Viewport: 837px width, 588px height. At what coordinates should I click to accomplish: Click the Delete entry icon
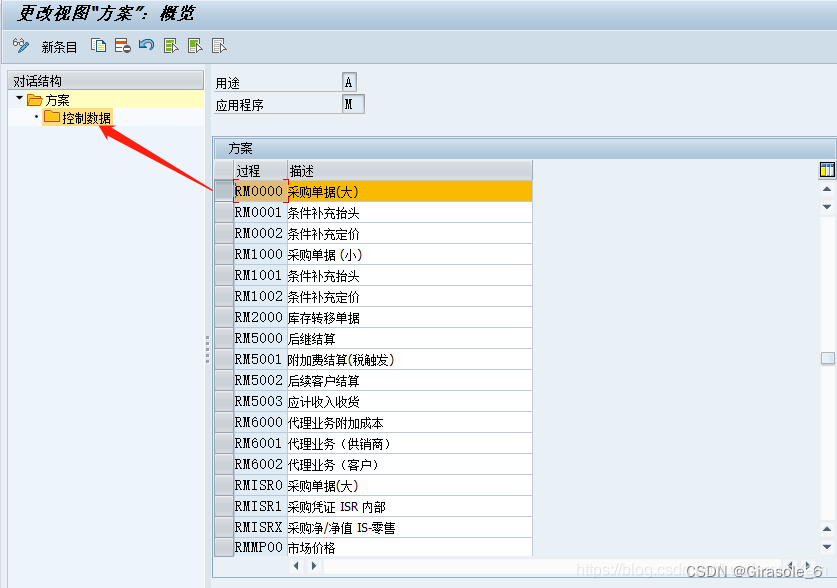[x=121, y=45]
